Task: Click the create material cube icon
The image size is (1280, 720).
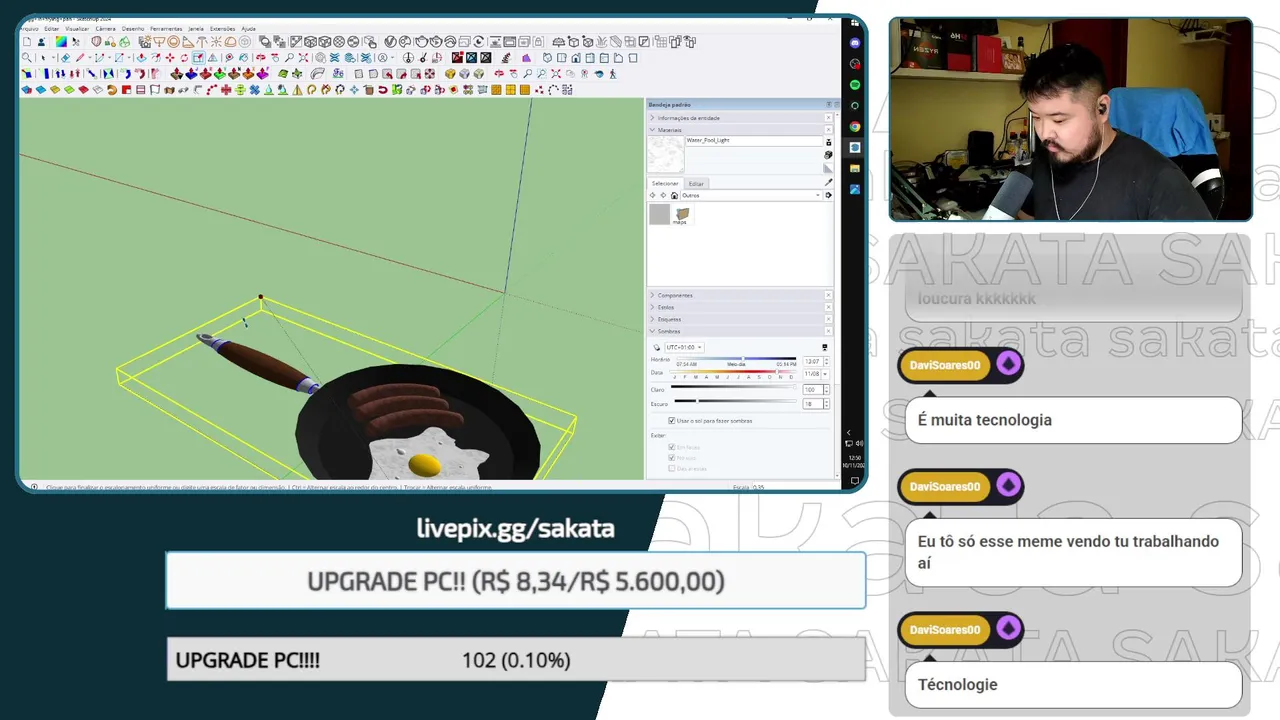Action: coord(829,155)
